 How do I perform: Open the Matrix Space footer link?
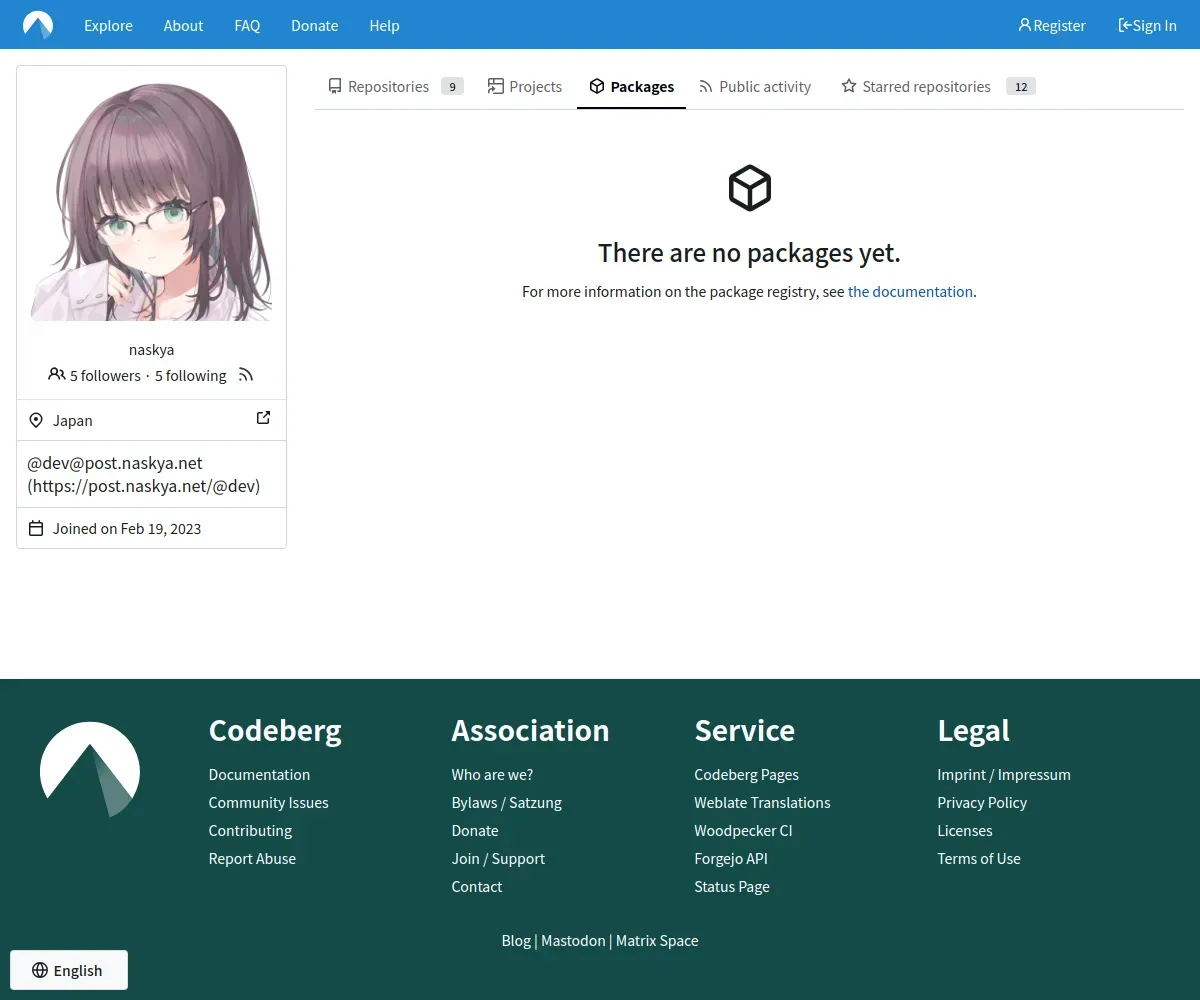click(657, 941)
